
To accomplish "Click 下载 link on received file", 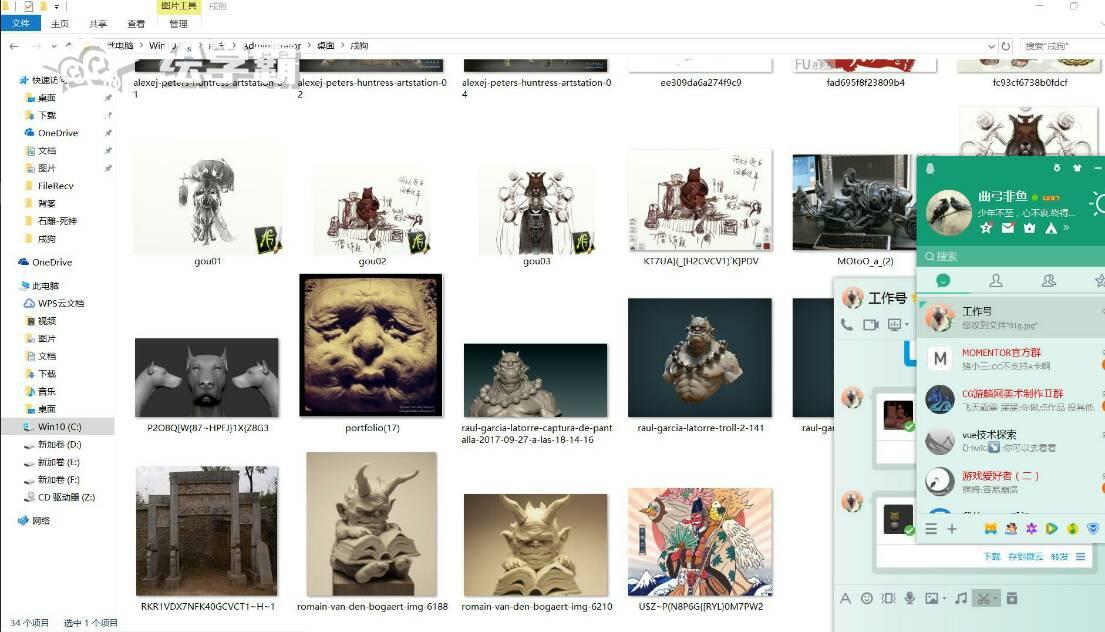I will pos(992,557).
